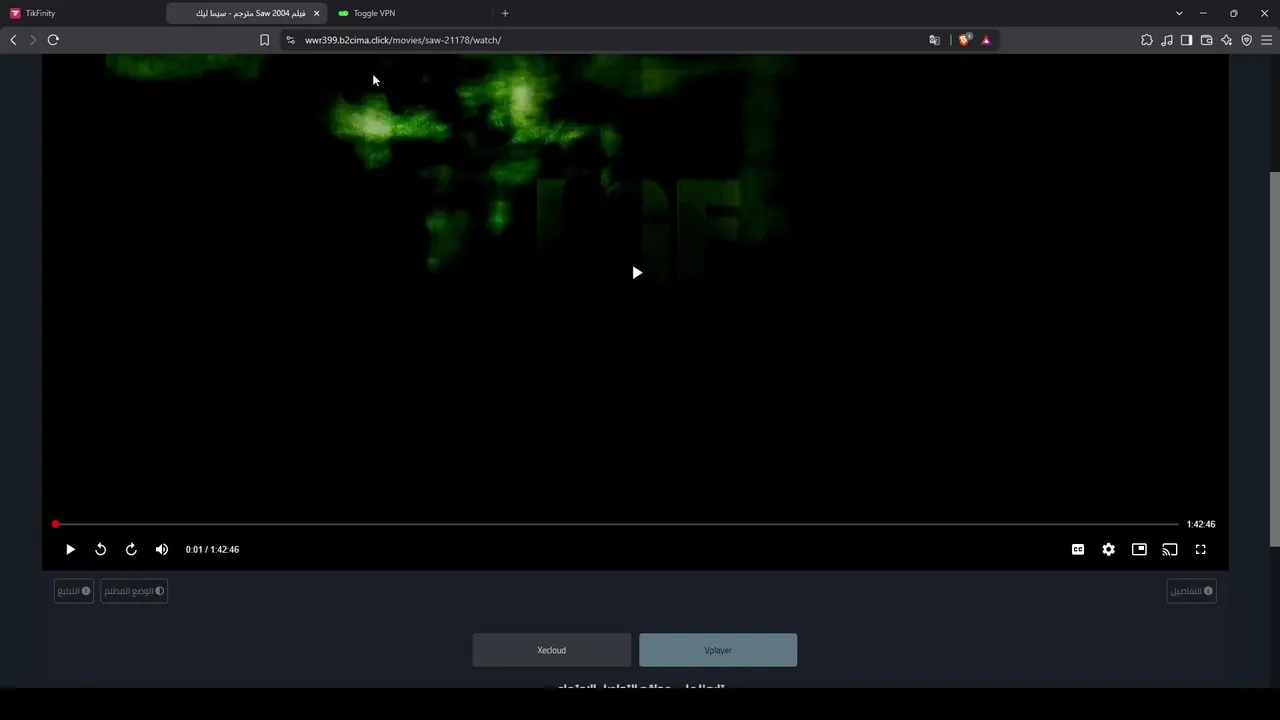
Task: Select the Xecloud server button
Action: tap(552, 650)
